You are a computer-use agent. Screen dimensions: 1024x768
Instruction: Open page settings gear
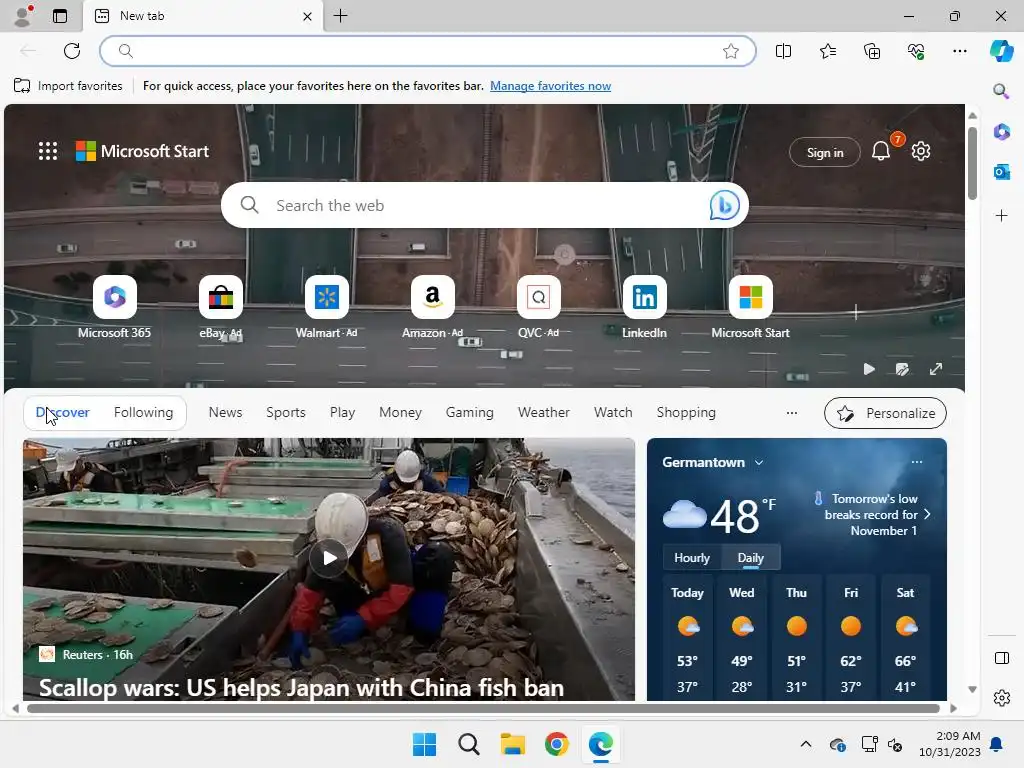pyautogui.click(x=921, y=152)
